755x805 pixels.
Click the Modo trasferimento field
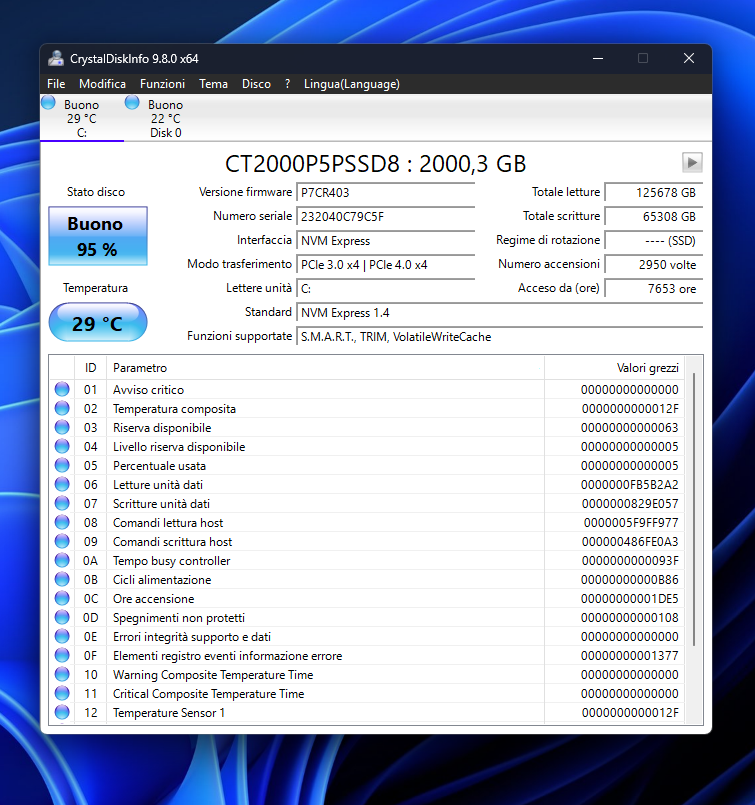click(x=385, y=265)
